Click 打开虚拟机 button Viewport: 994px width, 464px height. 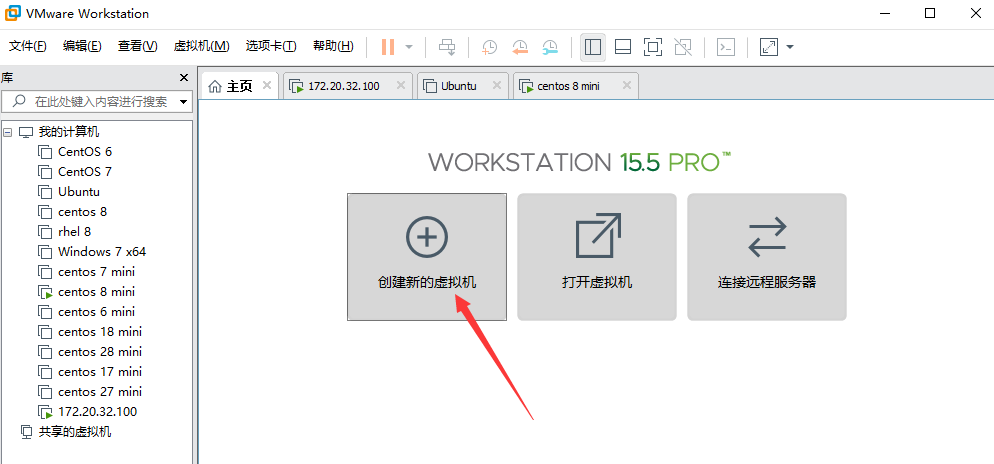click(597, 257)
